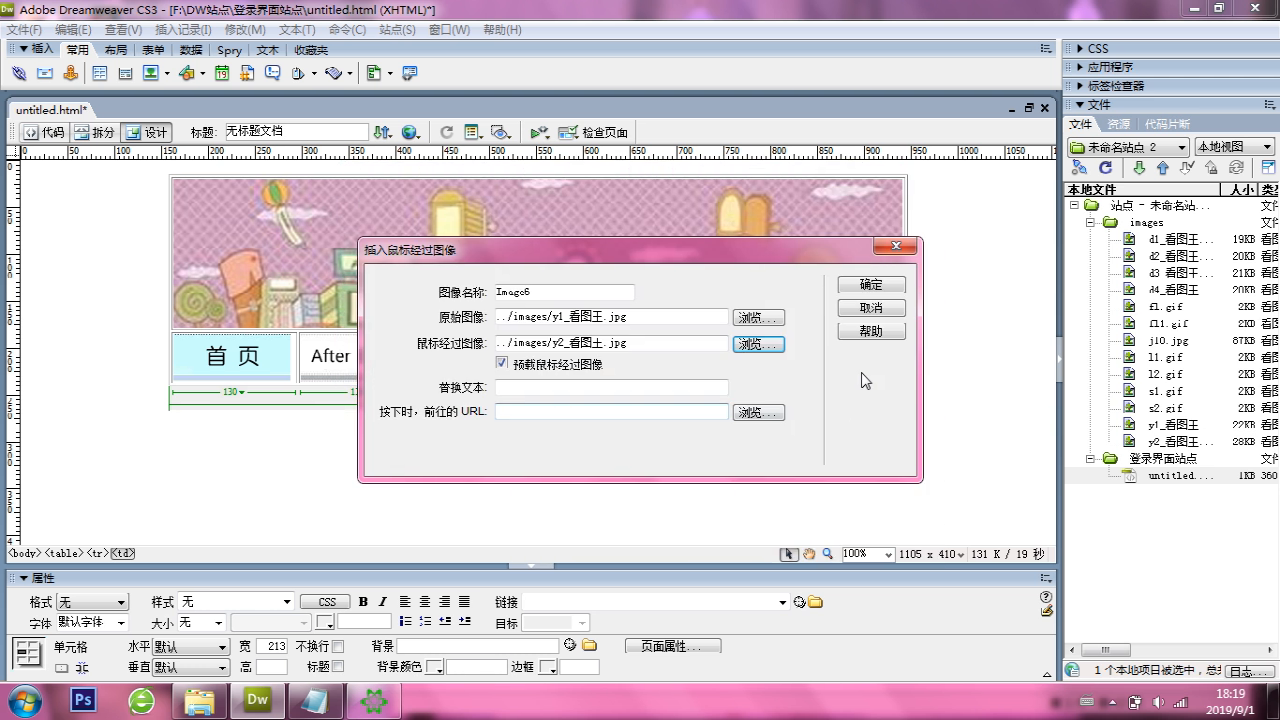Switch to 拆分 split view
Viewport: 1280px width, 720px height.
click(95, 132)
